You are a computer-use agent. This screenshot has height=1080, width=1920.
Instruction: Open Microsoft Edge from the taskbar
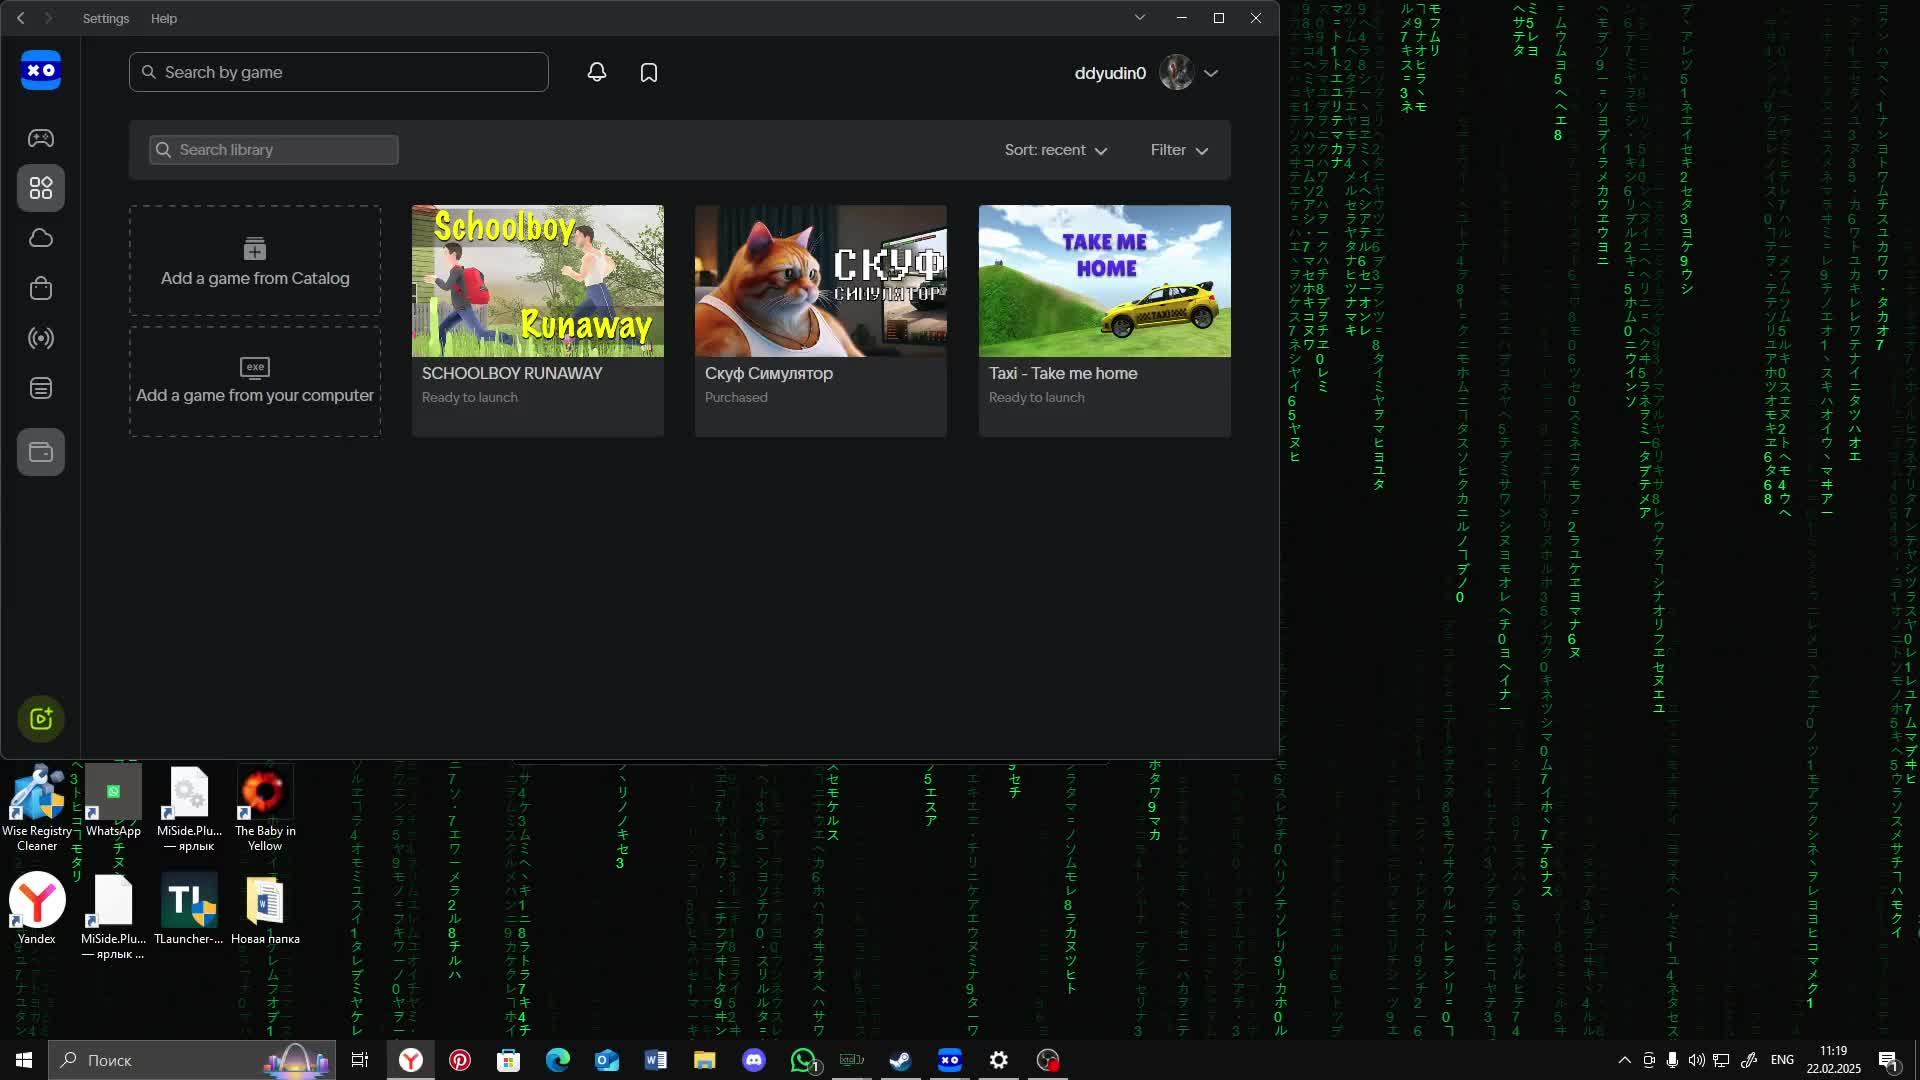click(558, 1060)
